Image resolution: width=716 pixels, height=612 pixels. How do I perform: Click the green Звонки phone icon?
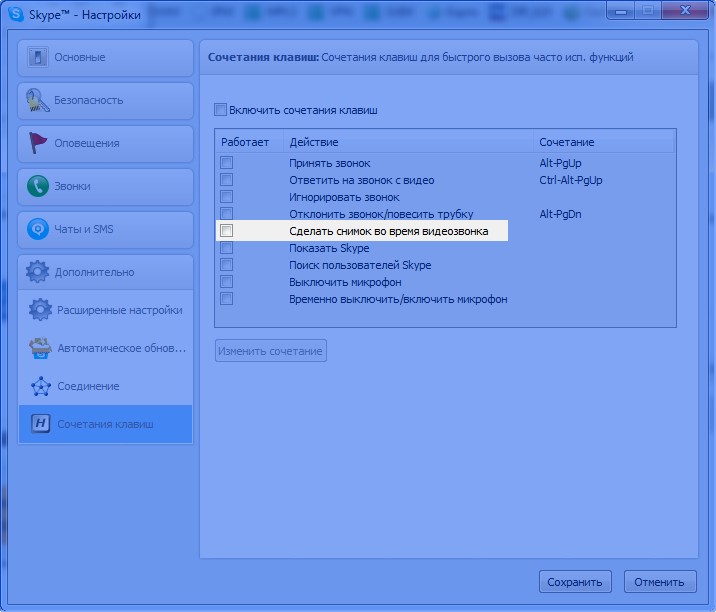click(x=38, y=186)
